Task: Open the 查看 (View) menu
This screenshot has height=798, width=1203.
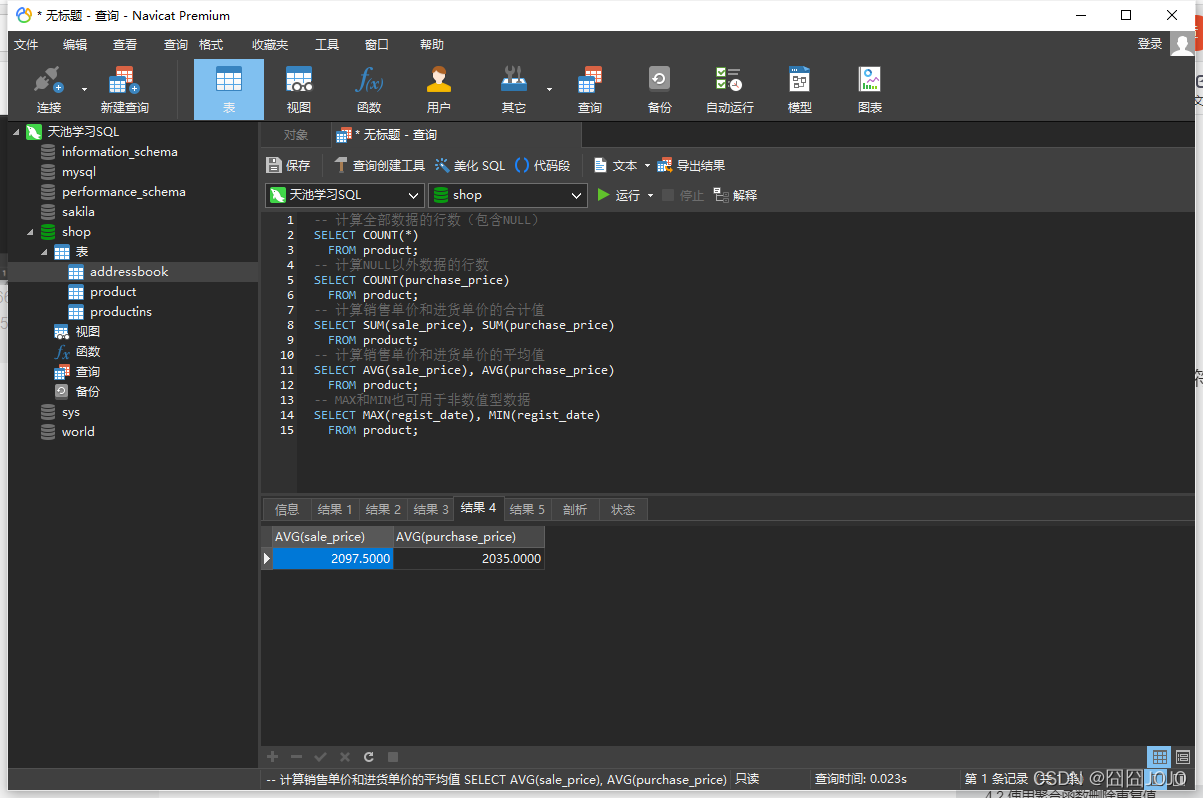Action: pos(125,45)
